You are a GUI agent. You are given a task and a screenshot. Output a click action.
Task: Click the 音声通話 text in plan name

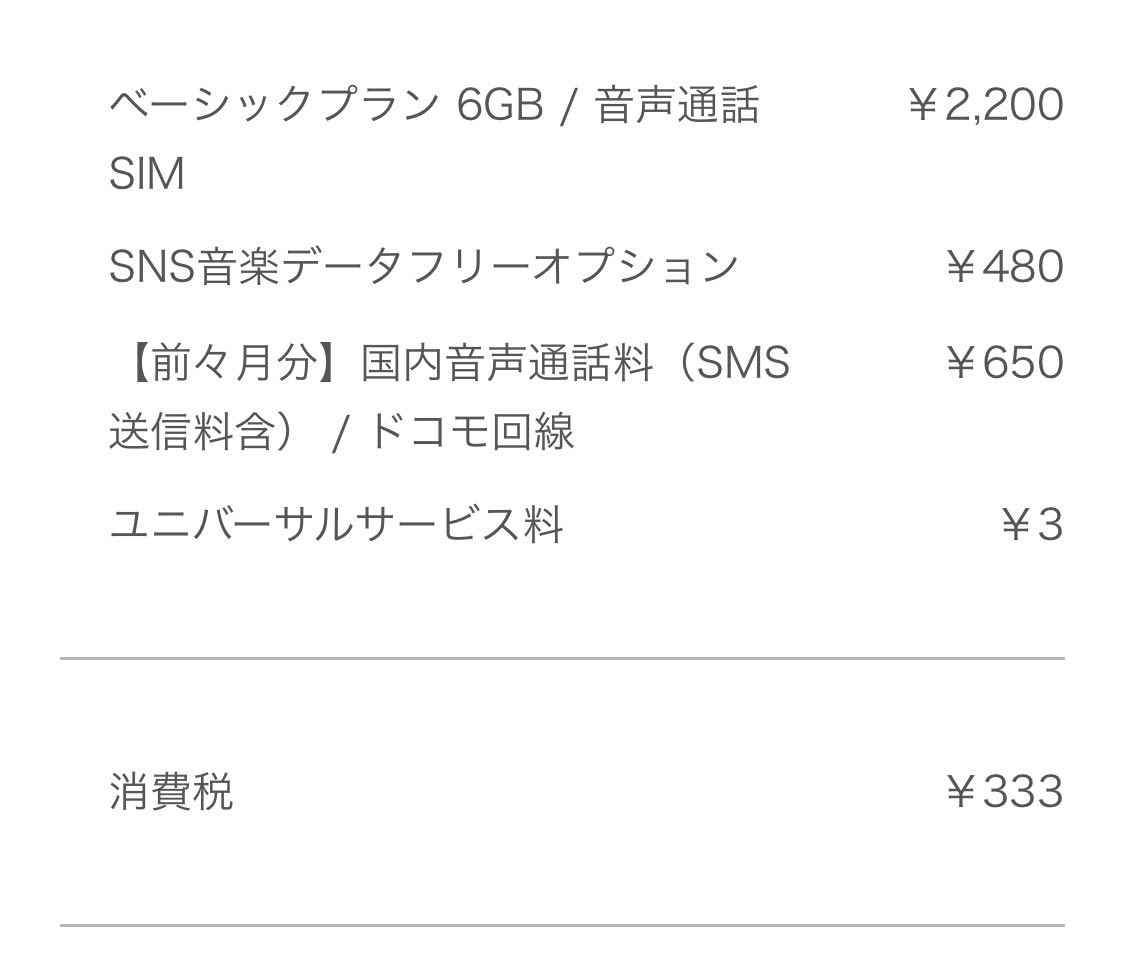point(677,105)
